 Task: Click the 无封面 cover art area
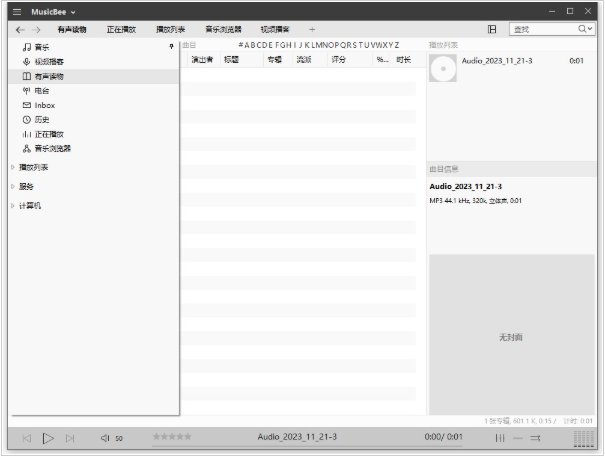point(512,334)
